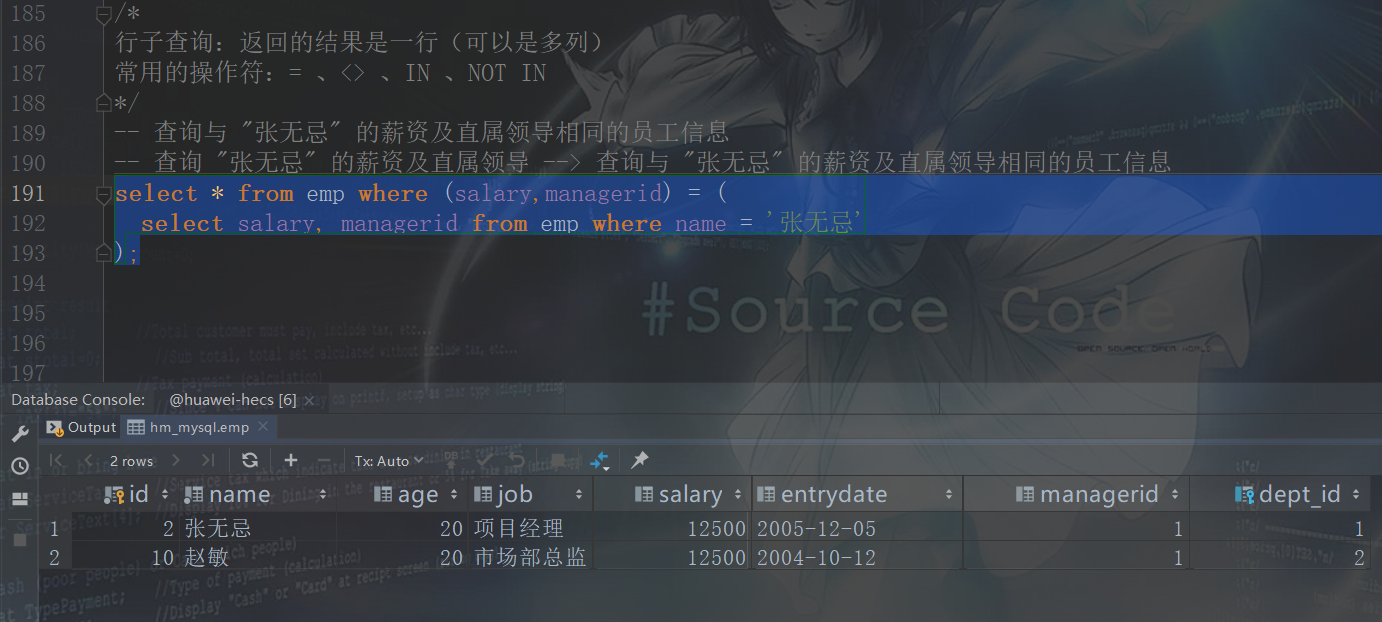Go to first page of results
The height and width of the screenshot is (622, 1382).
[57, 460]
